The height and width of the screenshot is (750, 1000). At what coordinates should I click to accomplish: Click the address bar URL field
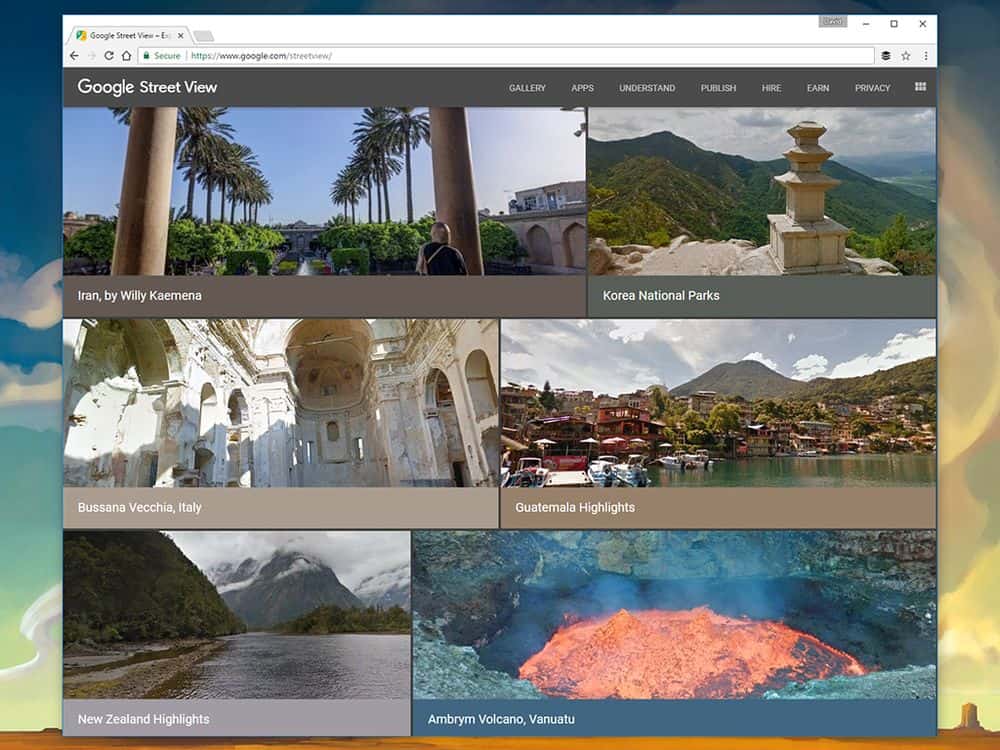click(500, 56)
